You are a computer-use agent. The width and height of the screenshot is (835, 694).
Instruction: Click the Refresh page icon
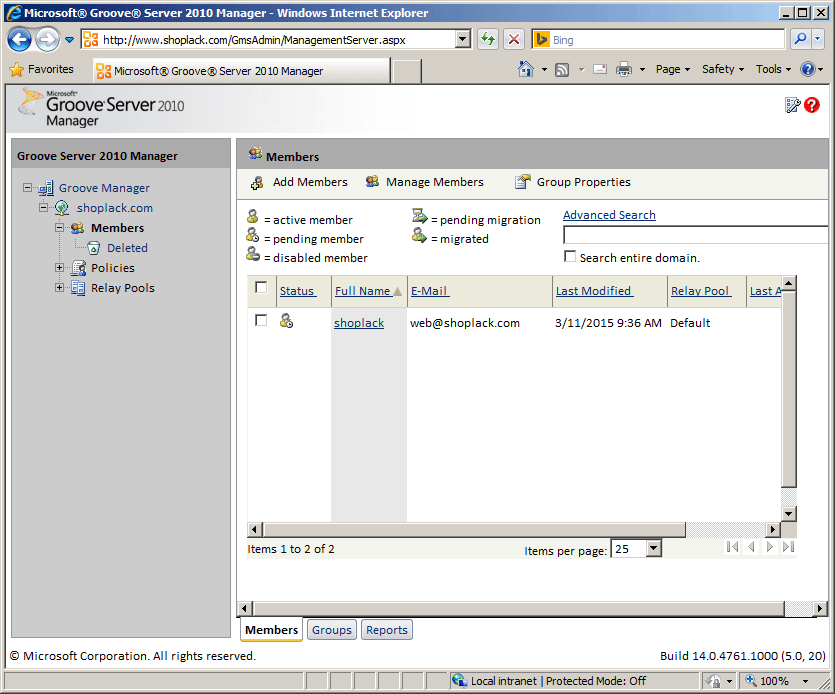coord(488,39)
